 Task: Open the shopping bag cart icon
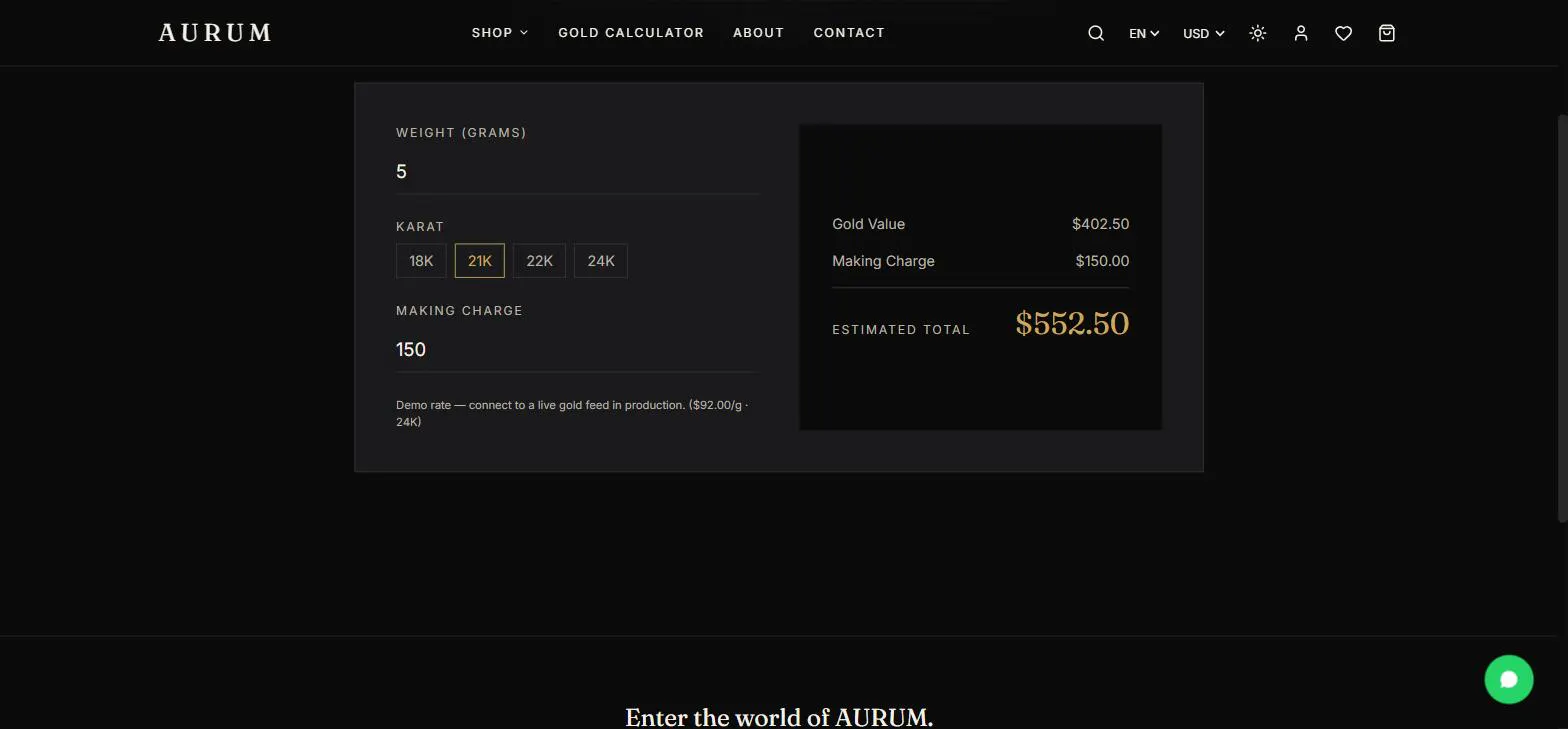coord(1387,33)
